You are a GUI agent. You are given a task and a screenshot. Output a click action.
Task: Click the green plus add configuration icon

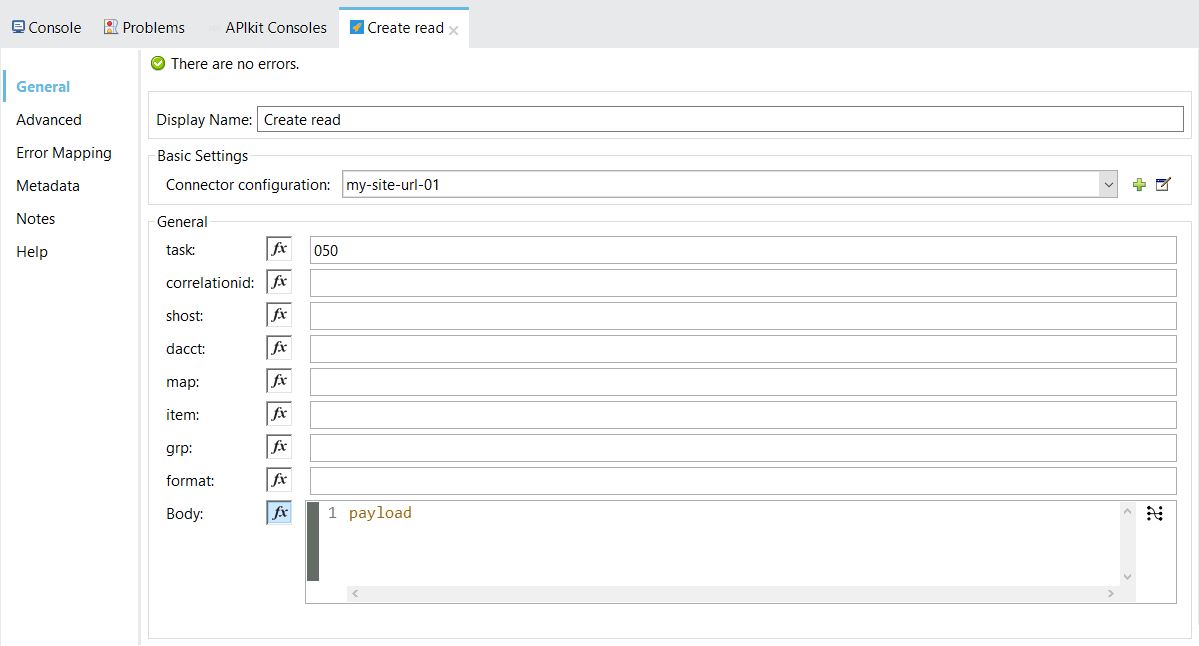(1138, 185)
